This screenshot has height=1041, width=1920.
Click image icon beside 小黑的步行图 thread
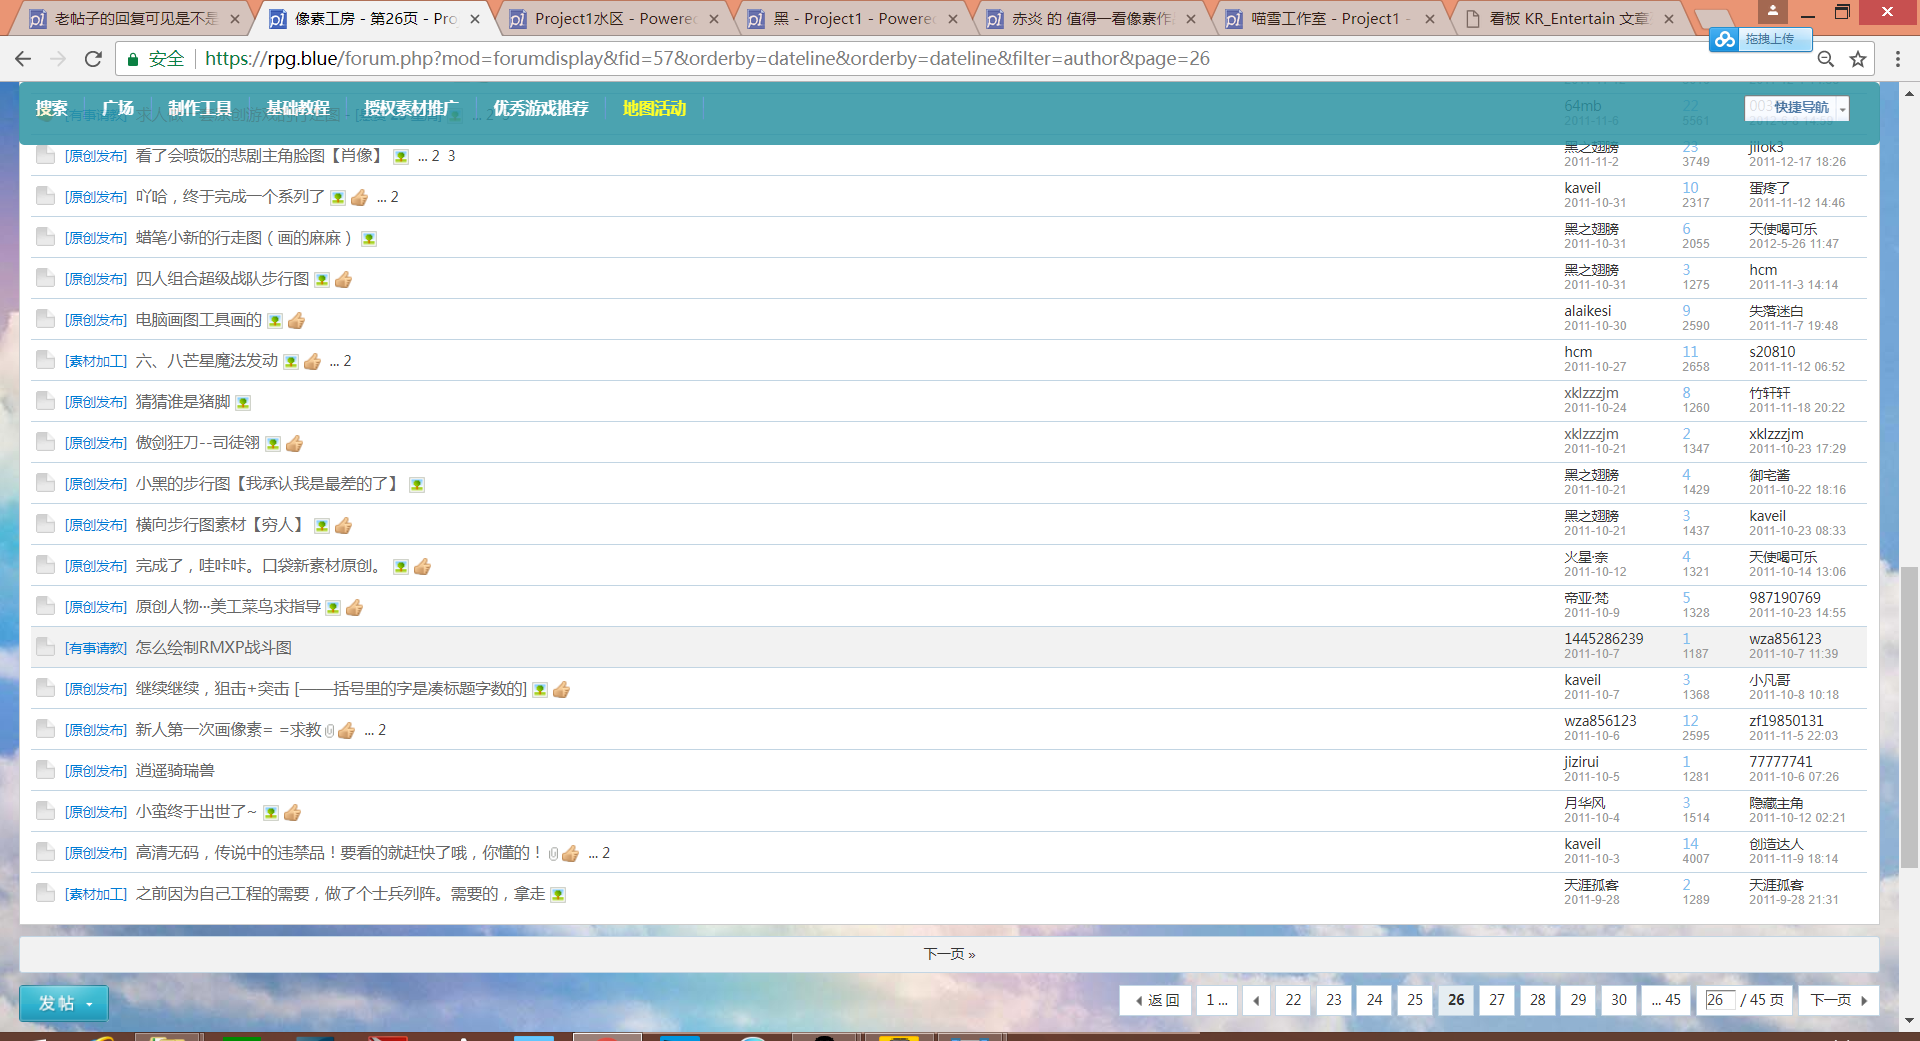[417, 485]
